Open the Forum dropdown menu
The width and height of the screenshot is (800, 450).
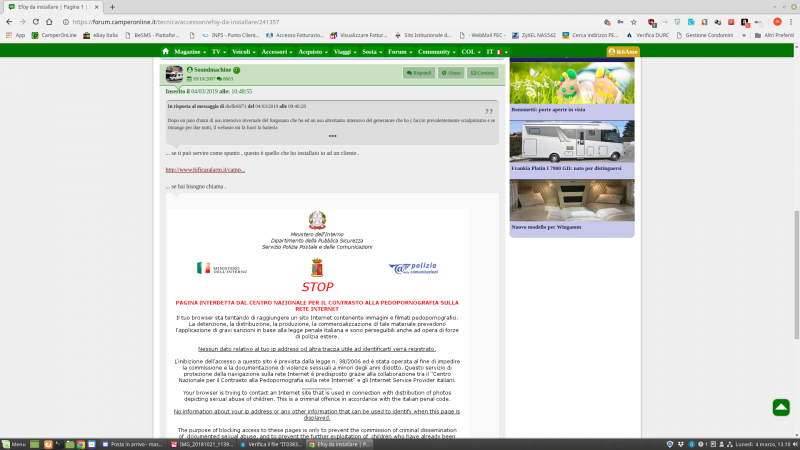[399, 52]
